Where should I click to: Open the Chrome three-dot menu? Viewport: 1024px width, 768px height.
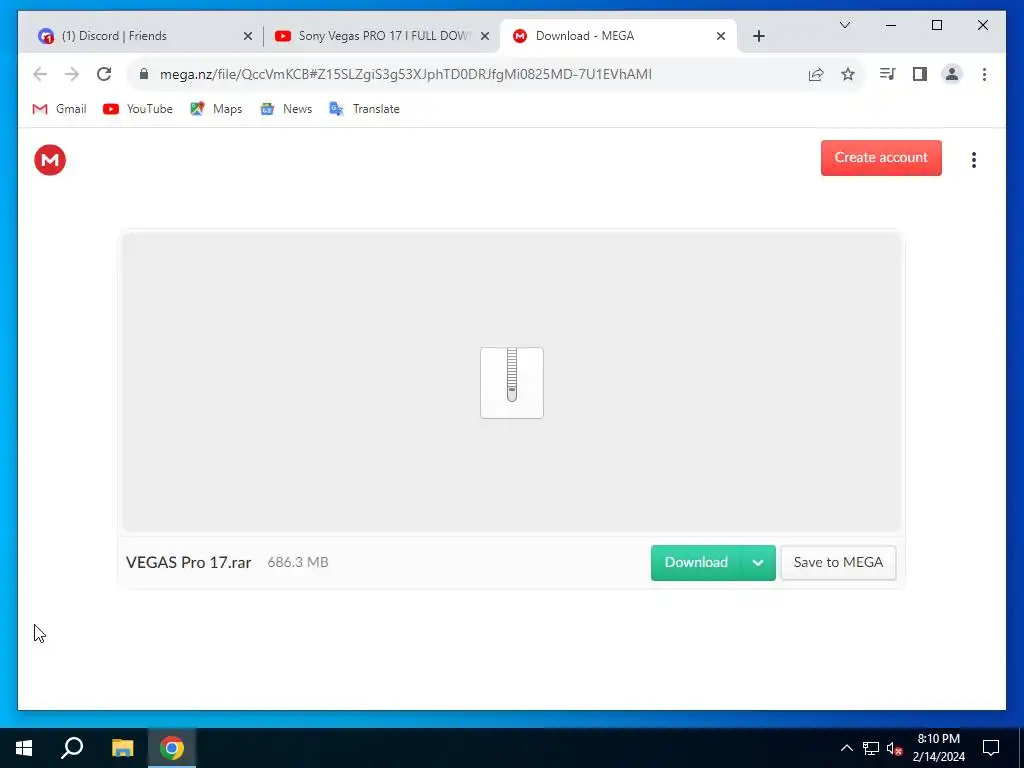pyautogui.click(x=984, y=74)
